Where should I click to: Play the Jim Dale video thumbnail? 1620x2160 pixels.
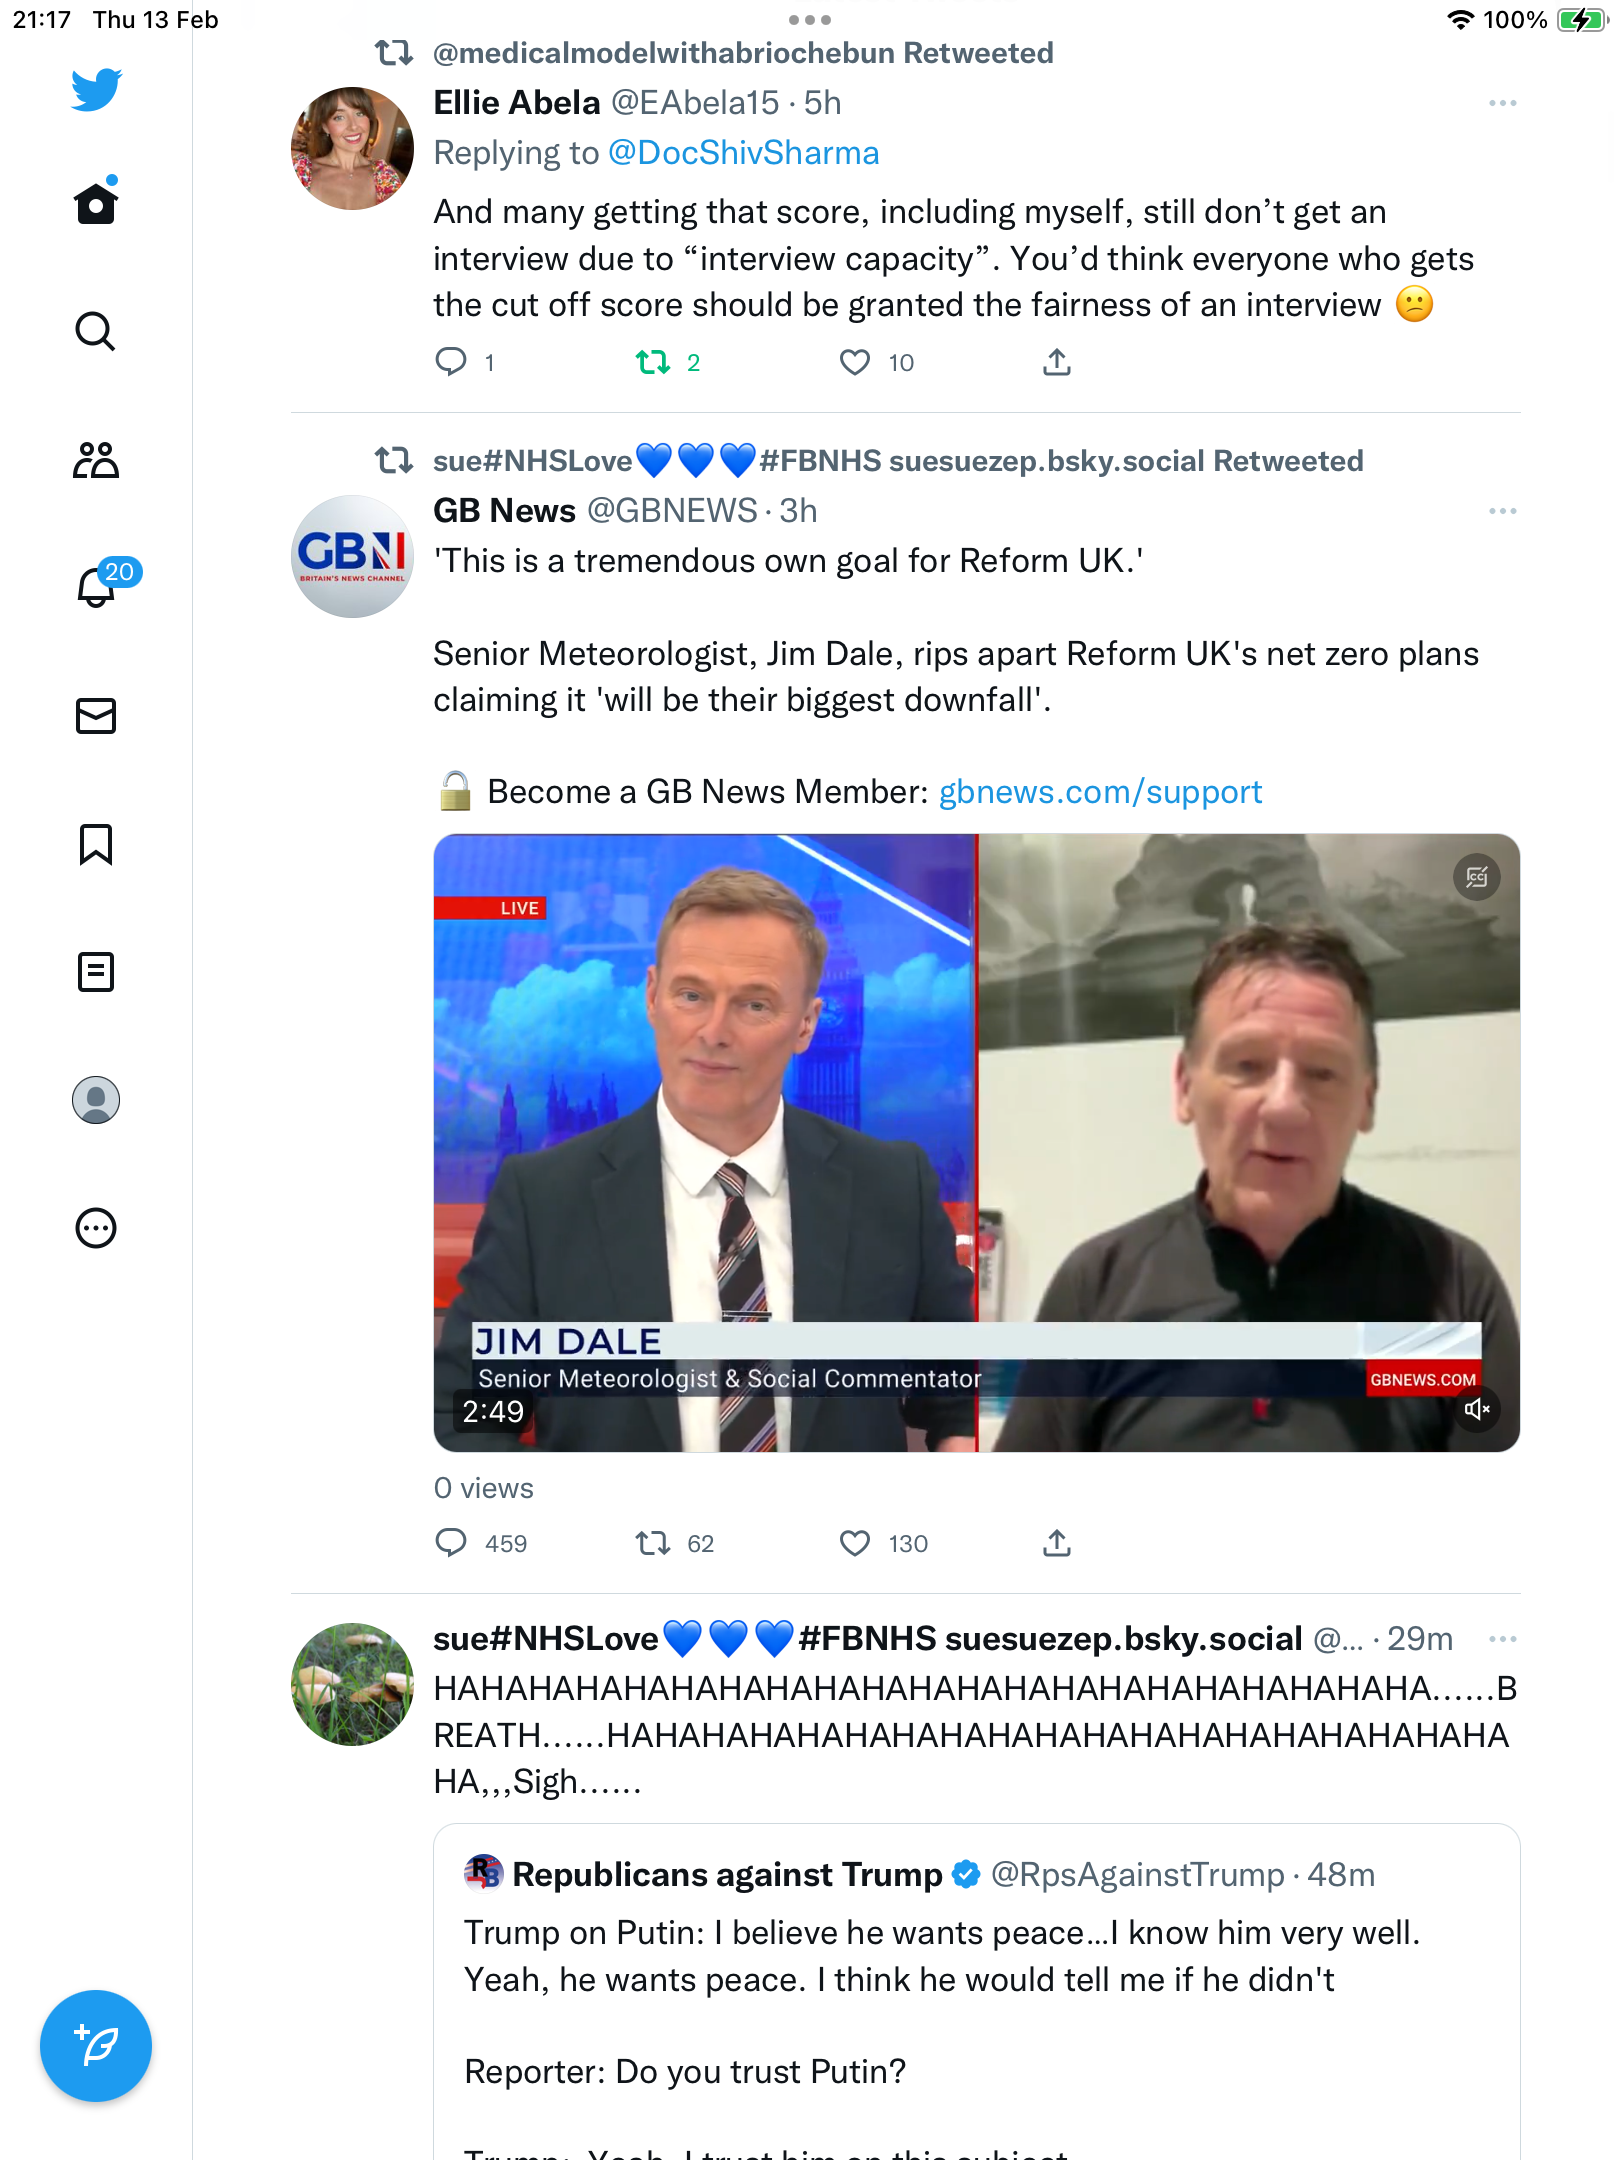point(976,1142)
